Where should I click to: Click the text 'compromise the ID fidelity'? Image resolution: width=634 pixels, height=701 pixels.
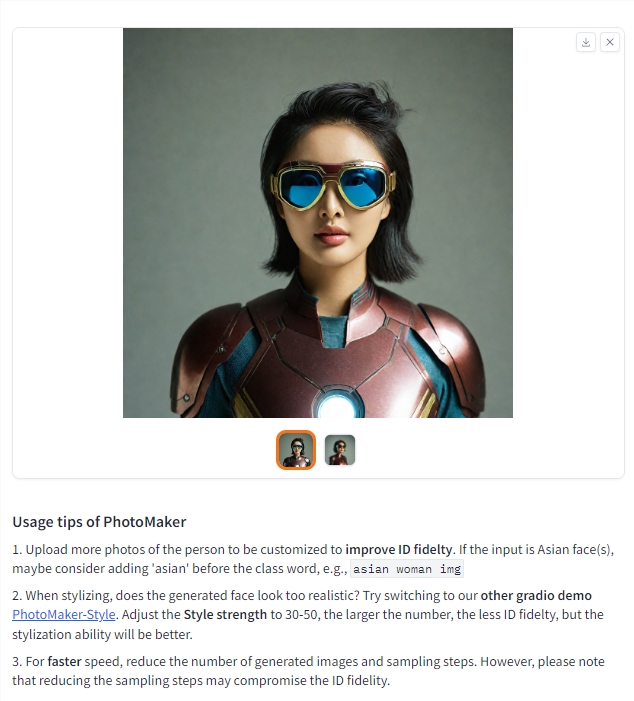311,680
